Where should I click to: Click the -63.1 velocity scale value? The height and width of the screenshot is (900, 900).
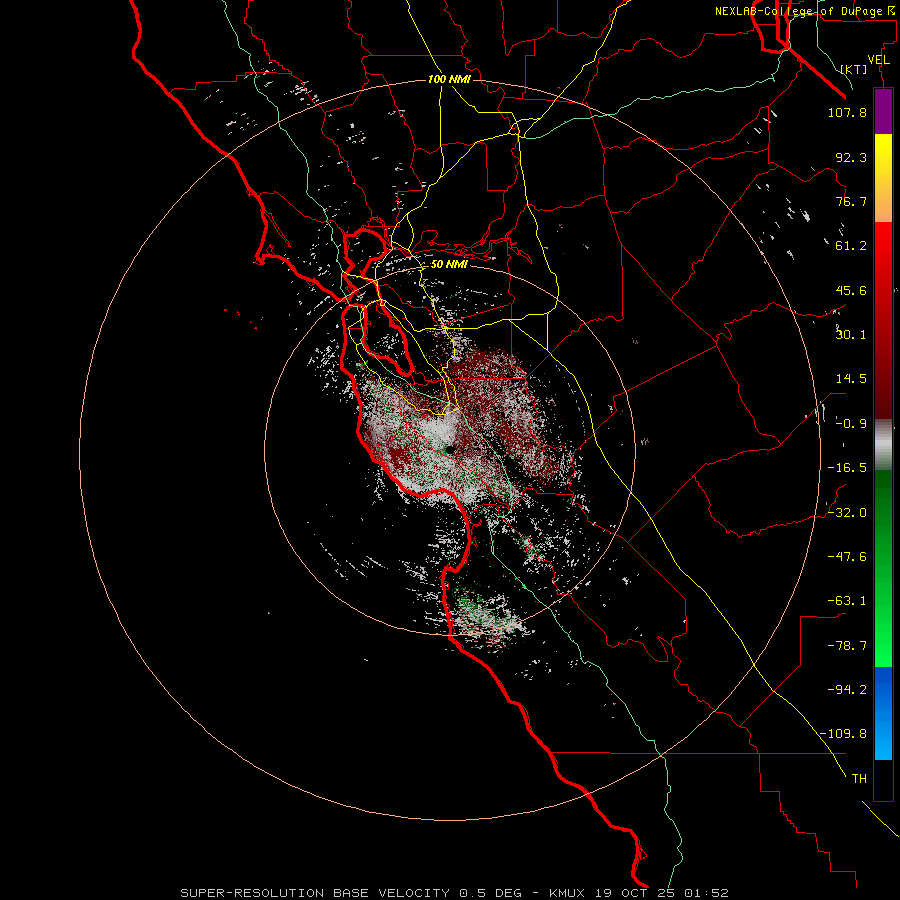pyautogui.click(x=847, y=601)
